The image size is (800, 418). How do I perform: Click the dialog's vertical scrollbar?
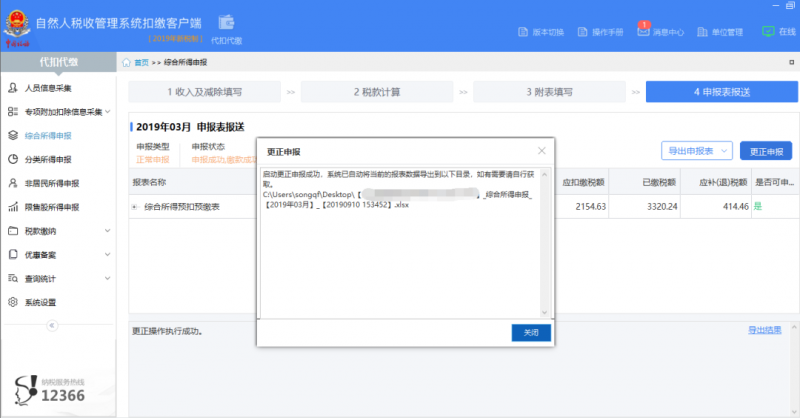[x=546, y=240]
